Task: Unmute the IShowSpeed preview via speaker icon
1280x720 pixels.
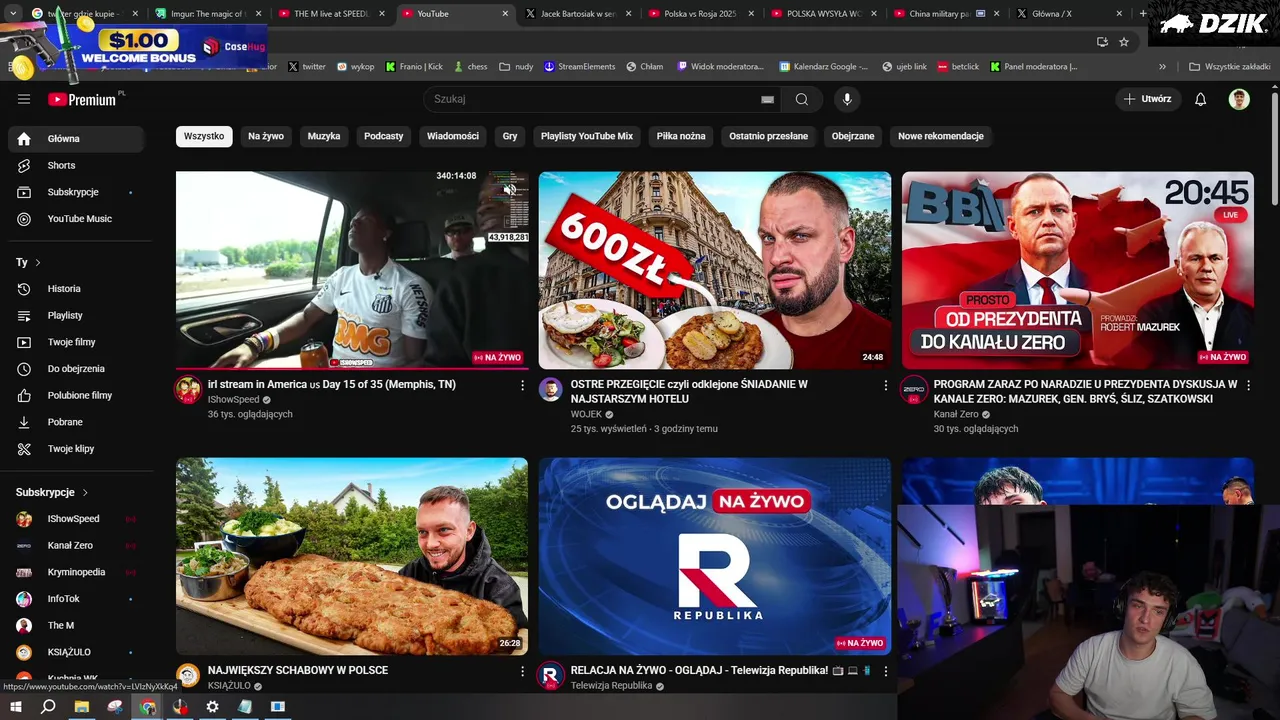Action: tap(510, 189)
